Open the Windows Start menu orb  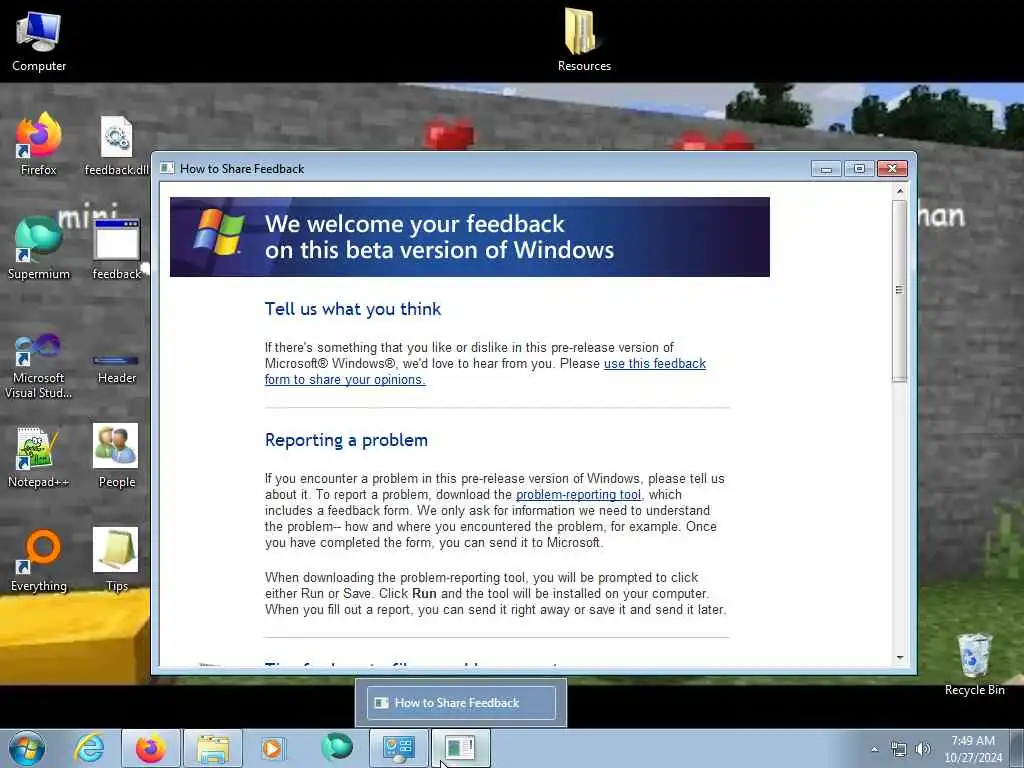click(x=27, y=748)
